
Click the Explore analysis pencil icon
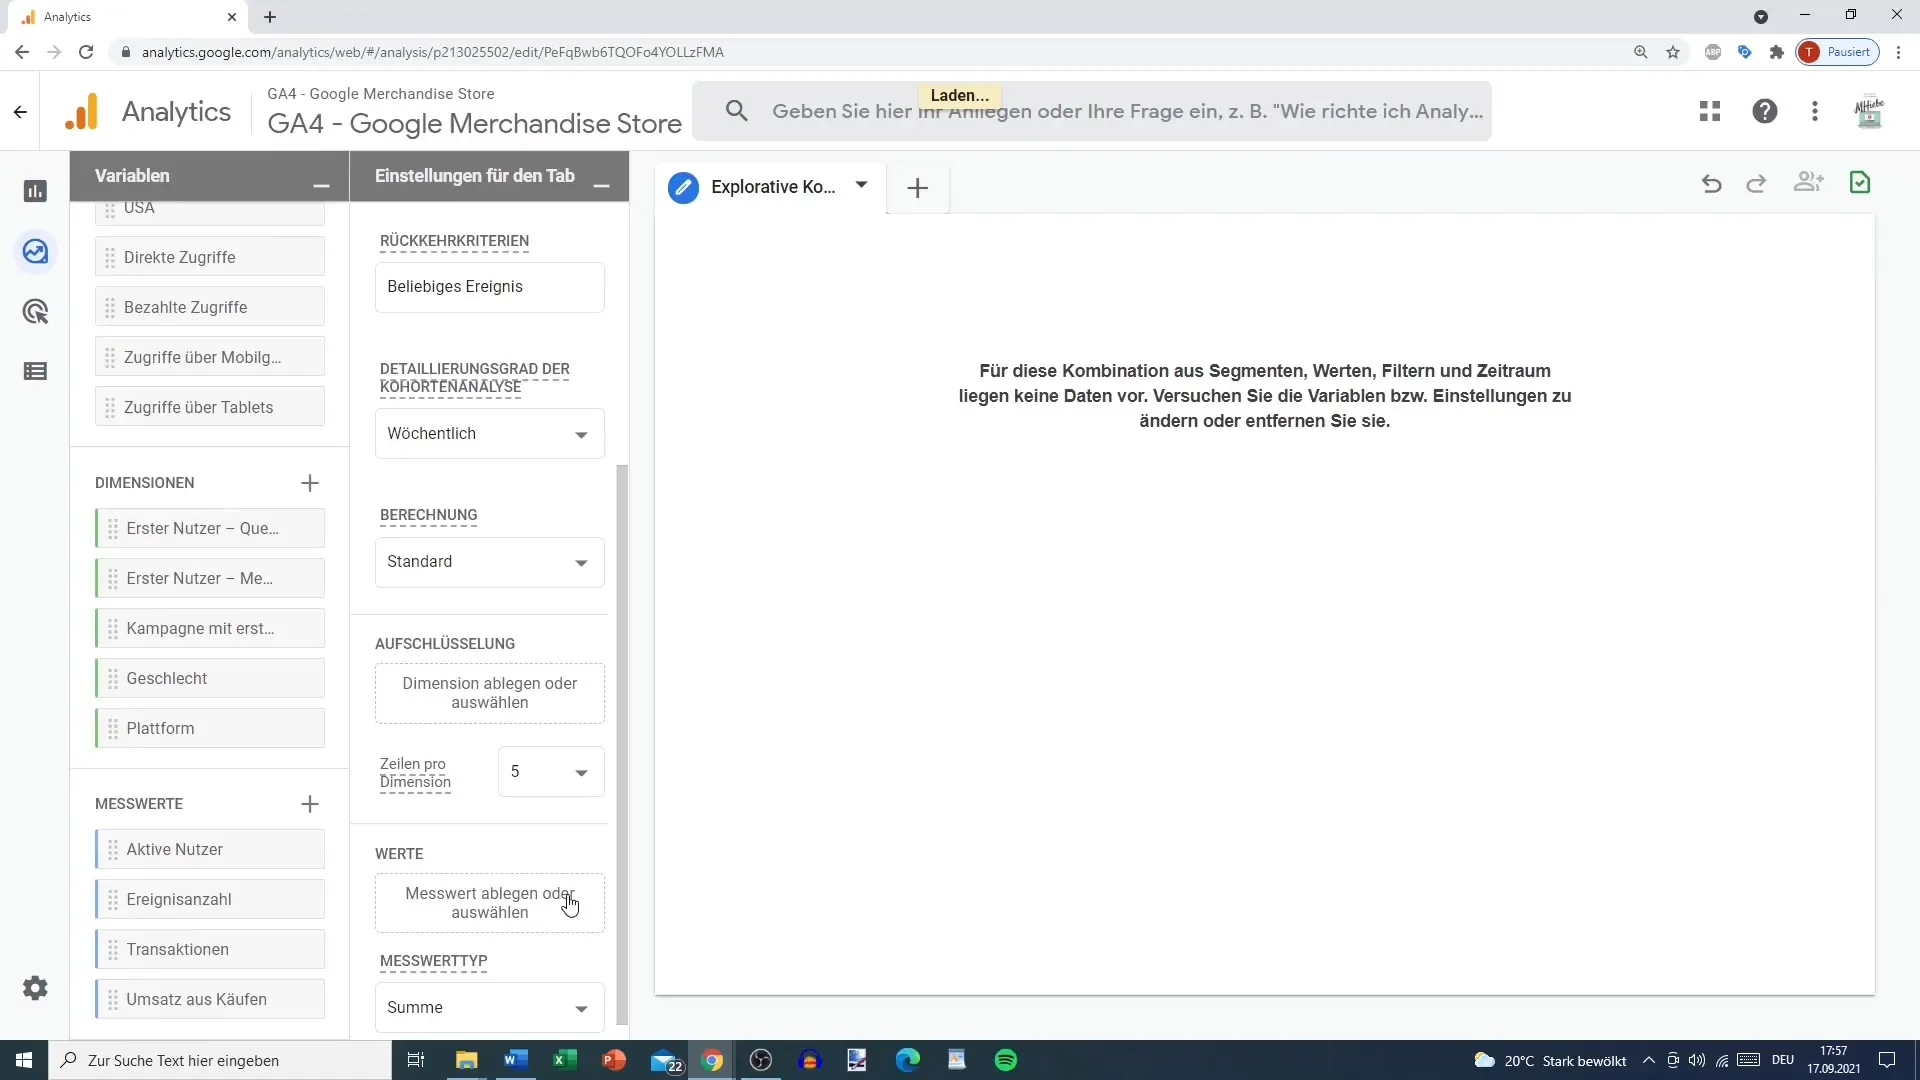(x=683, y=187)
